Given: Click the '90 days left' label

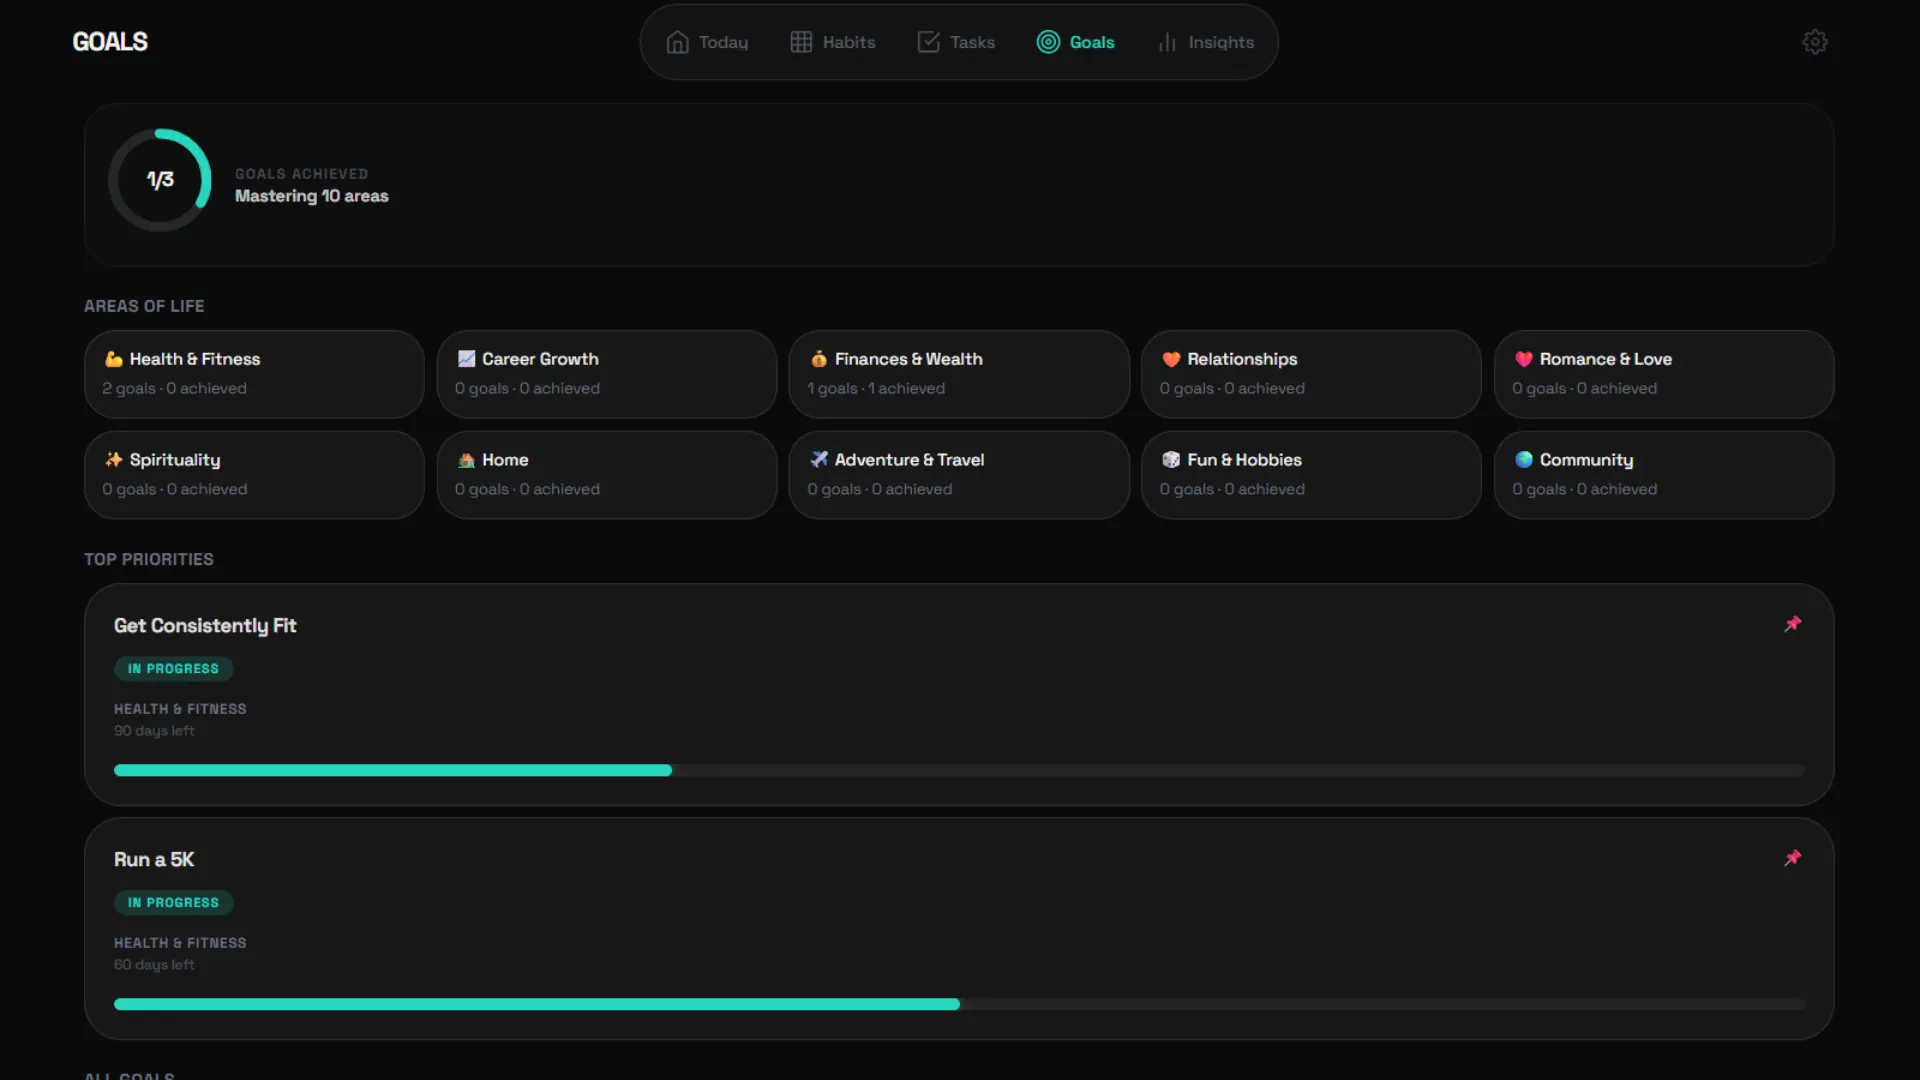Looking at the screenshot, I should click(x=154, y=731).
